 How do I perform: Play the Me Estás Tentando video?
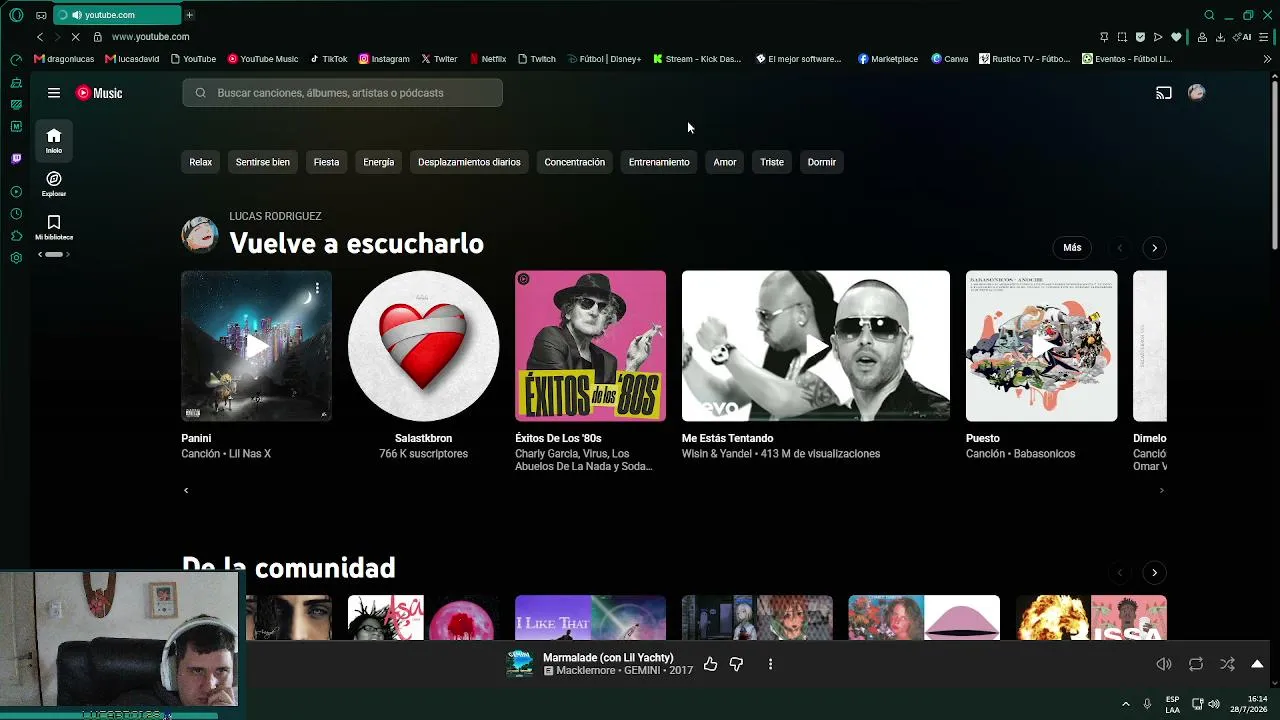pyautogui.click(x=816, y=346)
